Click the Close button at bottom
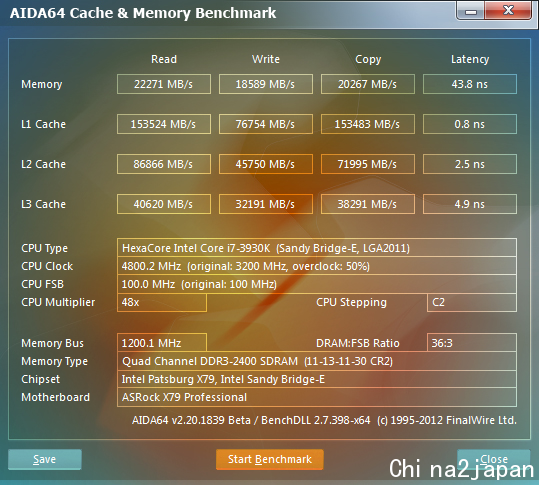539x485 pixels. click(x=494, y=459)
